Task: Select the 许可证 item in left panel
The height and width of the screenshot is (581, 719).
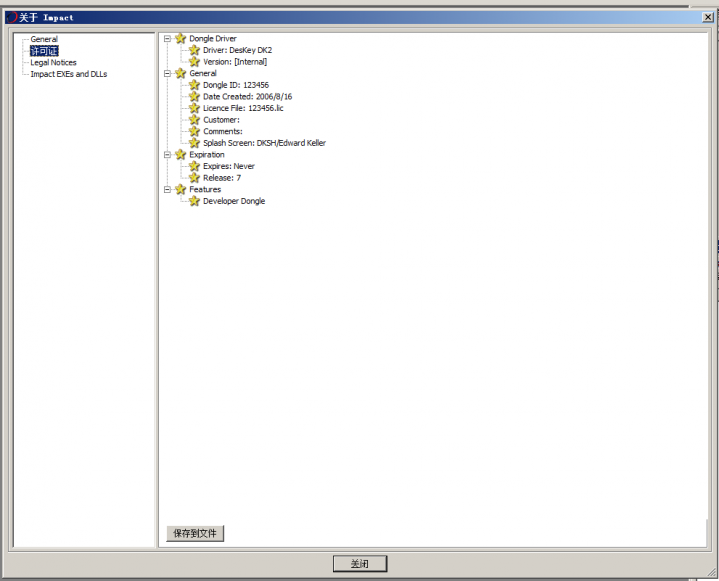Action: (x=44, y=51)
